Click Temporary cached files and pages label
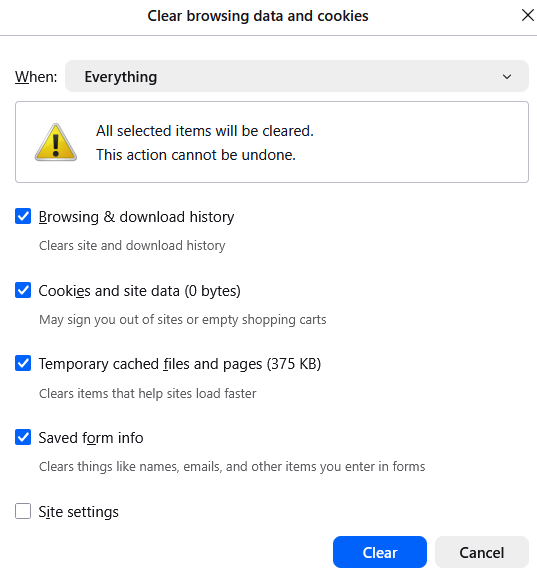The height and width of the screenshot is (581, 537). pyautogui.click(x=180, y=364)
